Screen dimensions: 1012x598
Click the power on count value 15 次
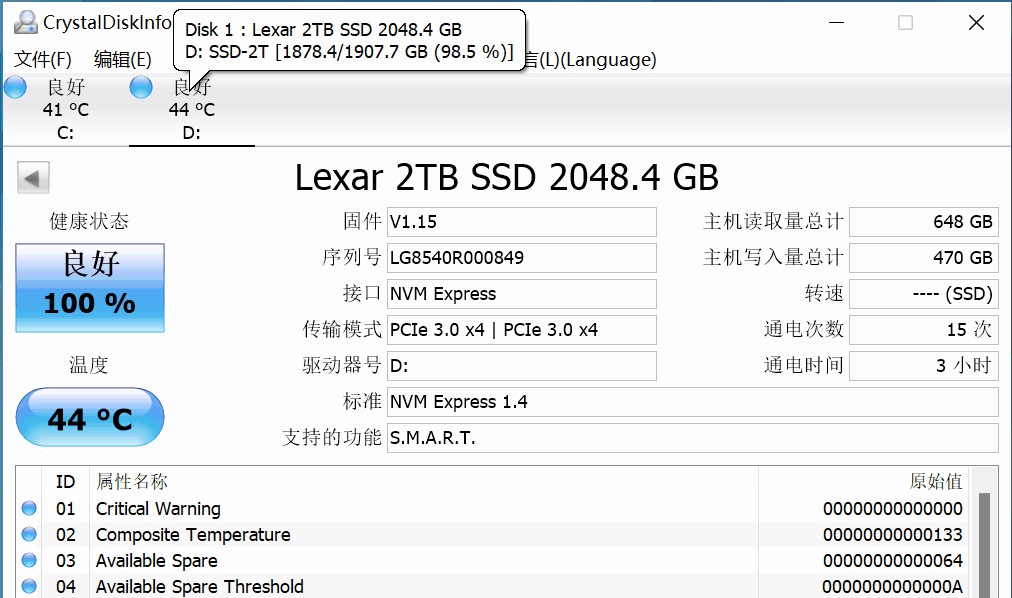click(x=924, y=330)
